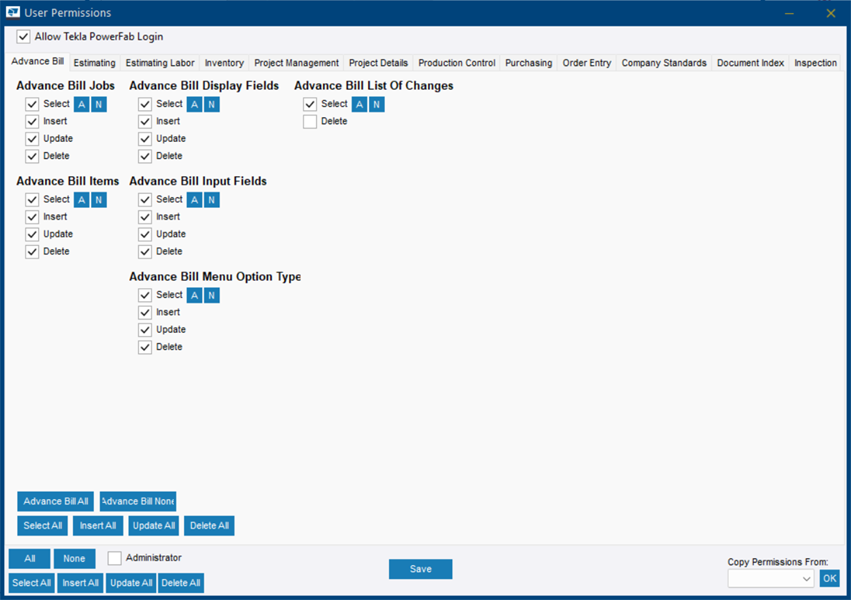Click the N button for Advance Bill Display Fields
Screen dimensions: 851x600
[x=212, y=104]
